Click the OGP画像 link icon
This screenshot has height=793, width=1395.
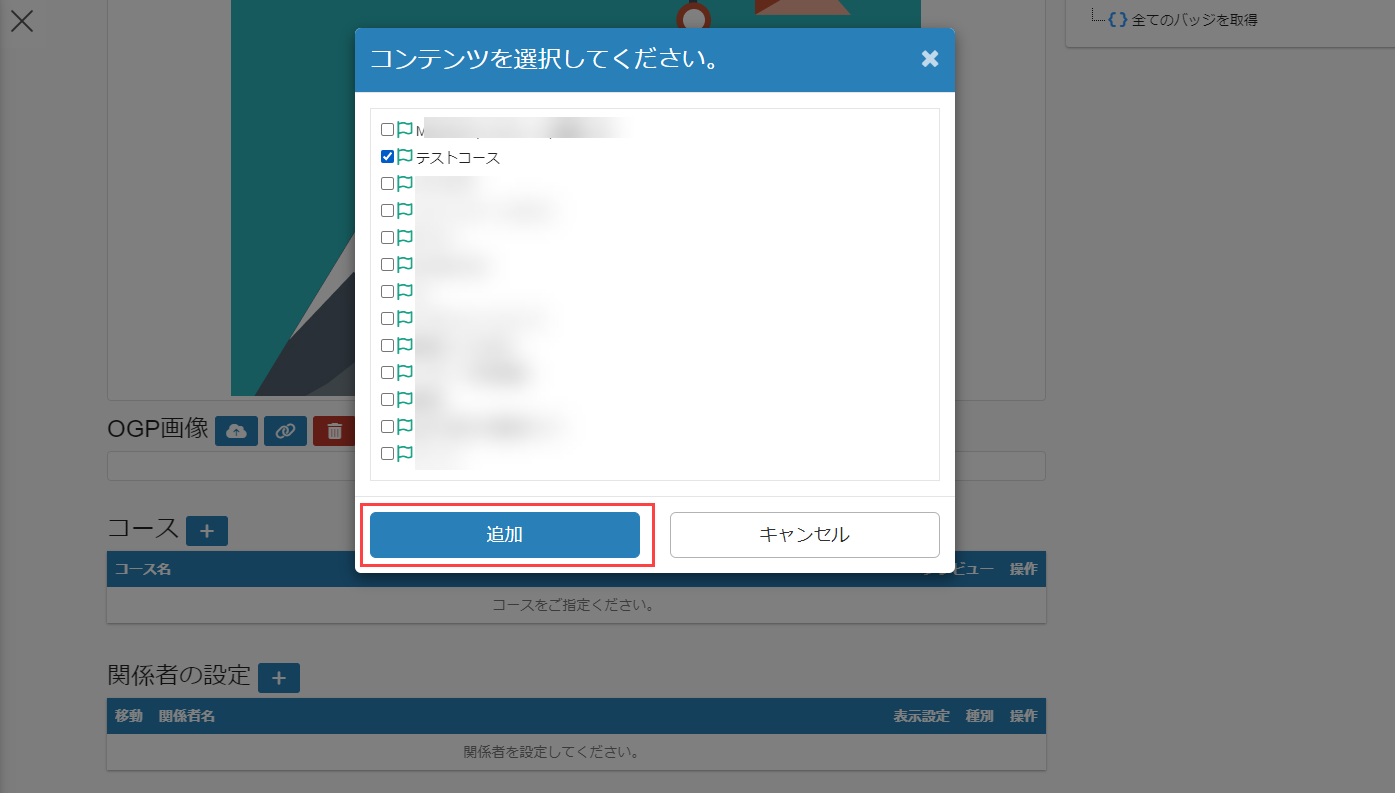285,431
